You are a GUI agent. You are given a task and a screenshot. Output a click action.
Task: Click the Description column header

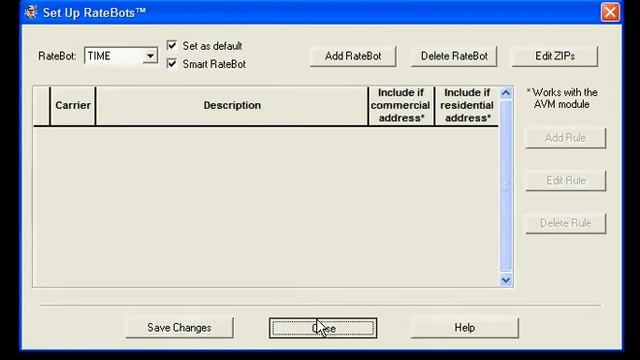[232, 105]
